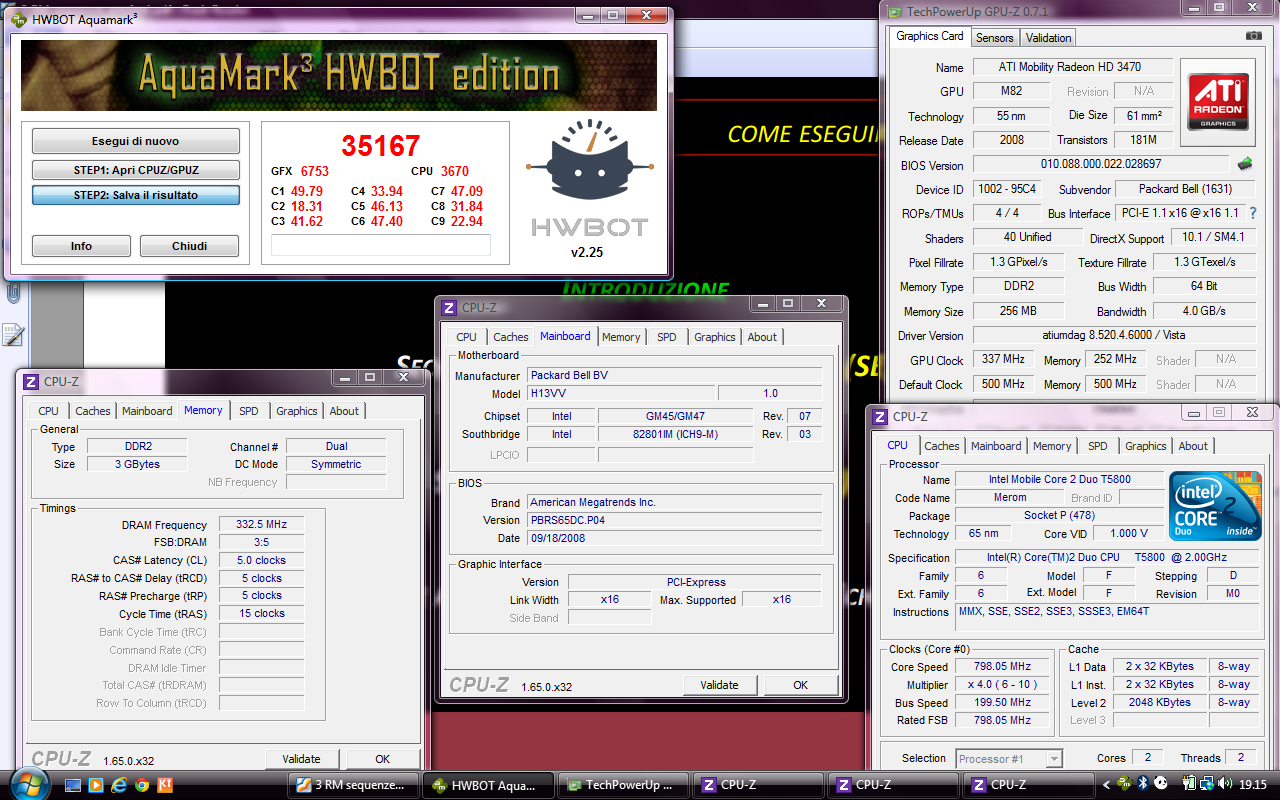Screen dimensions: 1280x800
Task: Click OK in CPU-Z Mainboard window
Action: (801, 685)
